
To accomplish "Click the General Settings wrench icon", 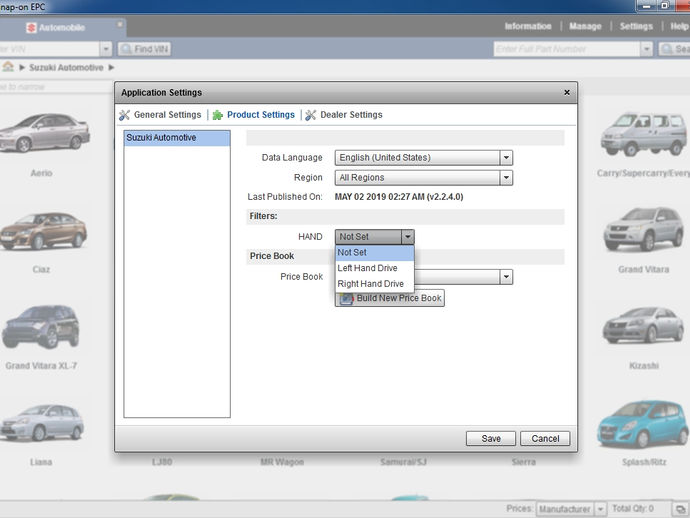I will [x=125, y=115].
